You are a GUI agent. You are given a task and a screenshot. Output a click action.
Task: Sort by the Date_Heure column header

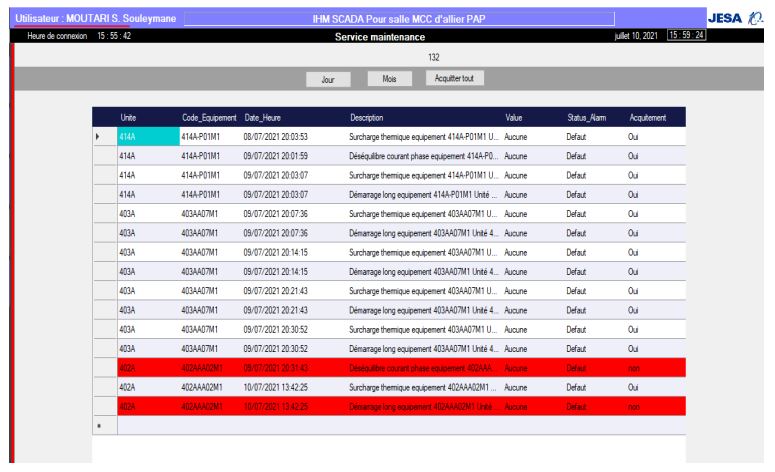click(264, 117)
